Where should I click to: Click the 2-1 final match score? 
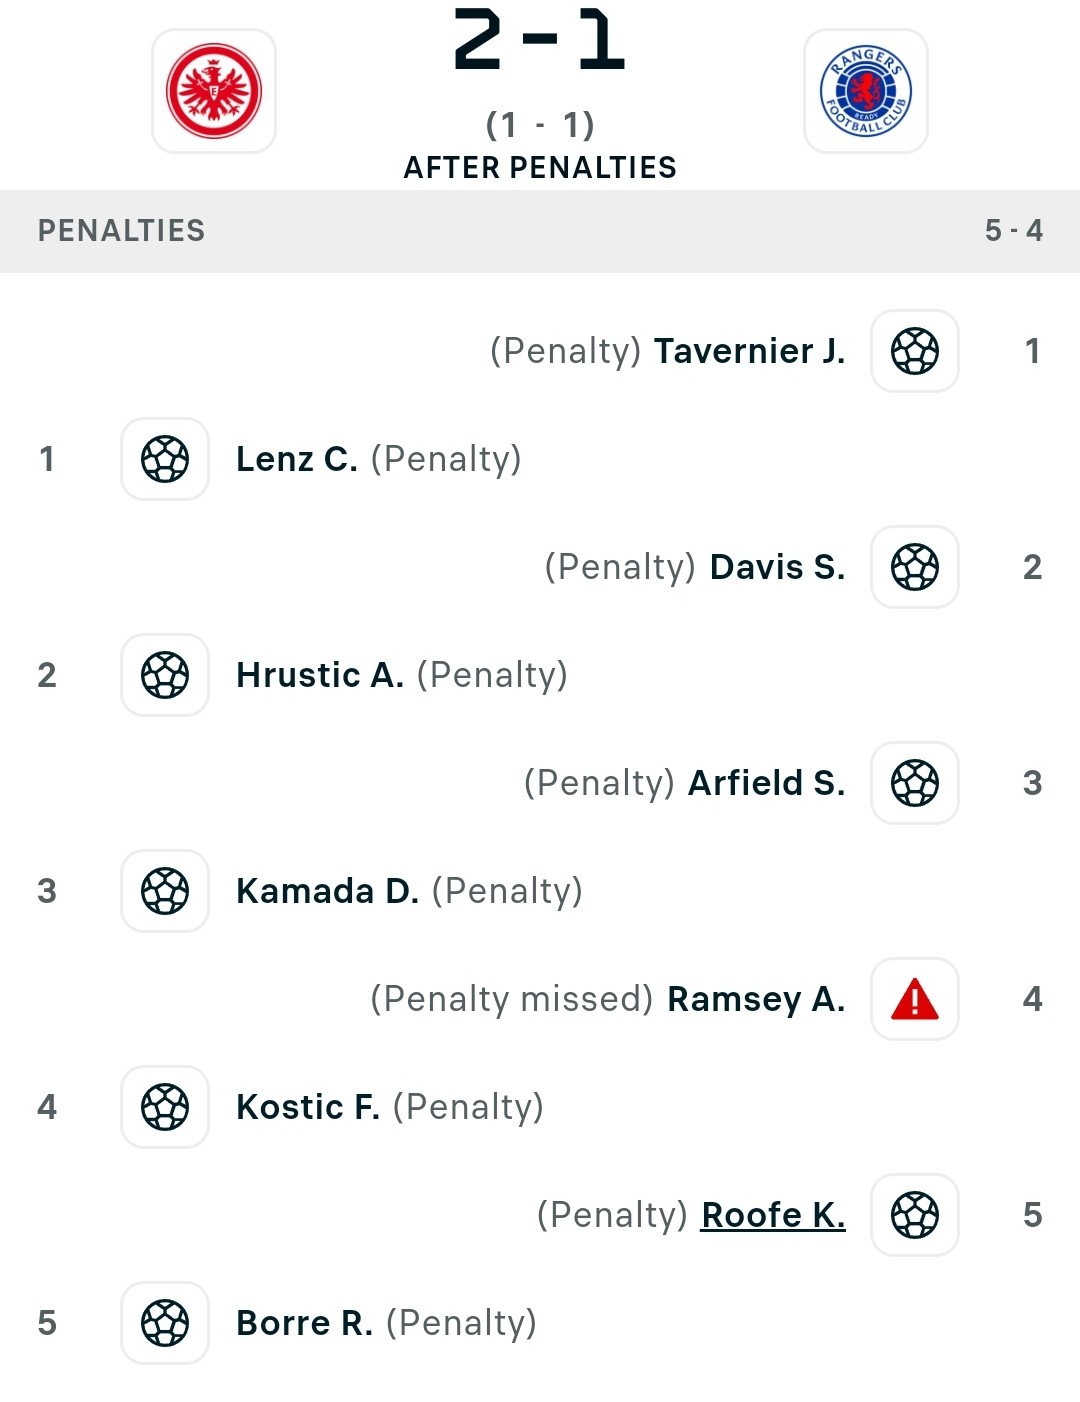(540, 40)
